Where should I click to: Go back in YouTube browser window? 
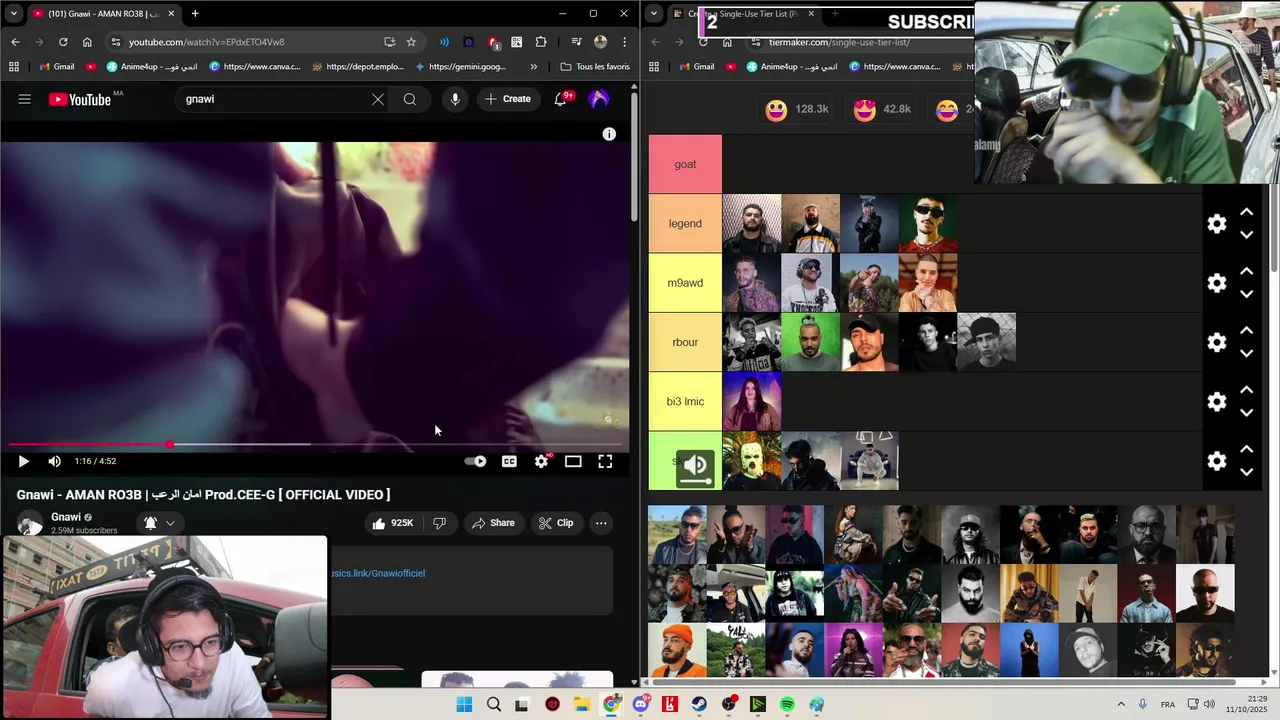pos(15,42)
